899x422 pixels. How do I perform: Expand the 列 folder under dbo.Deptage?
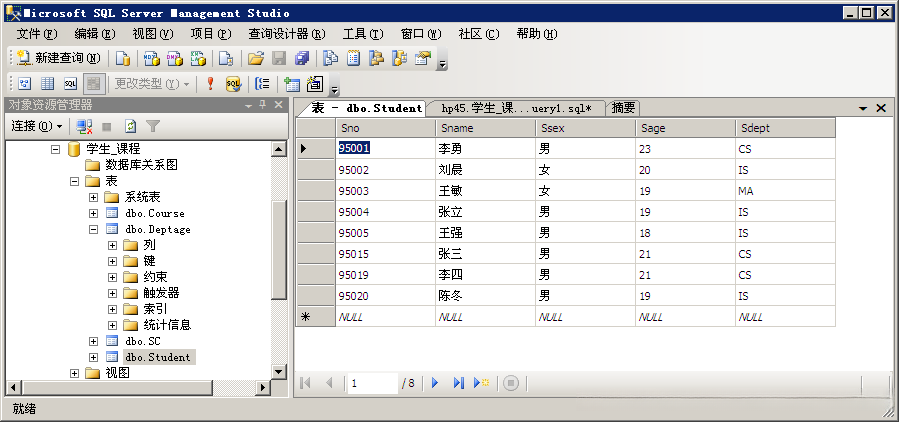pyautogui.click(x=112, y=245)
